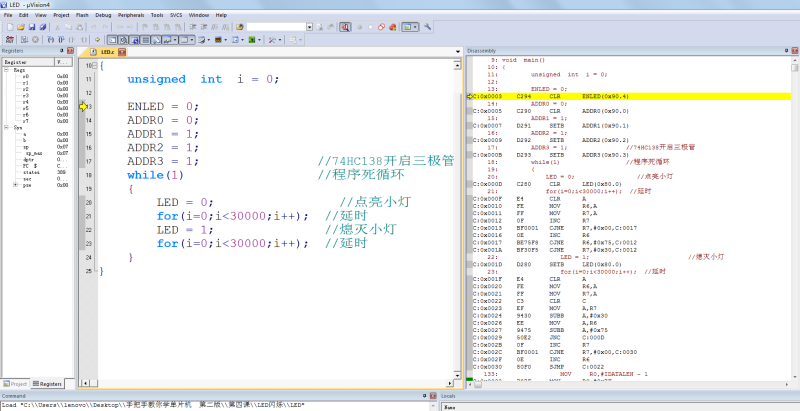
Task: Expand the psw register node
Action: 15,185
